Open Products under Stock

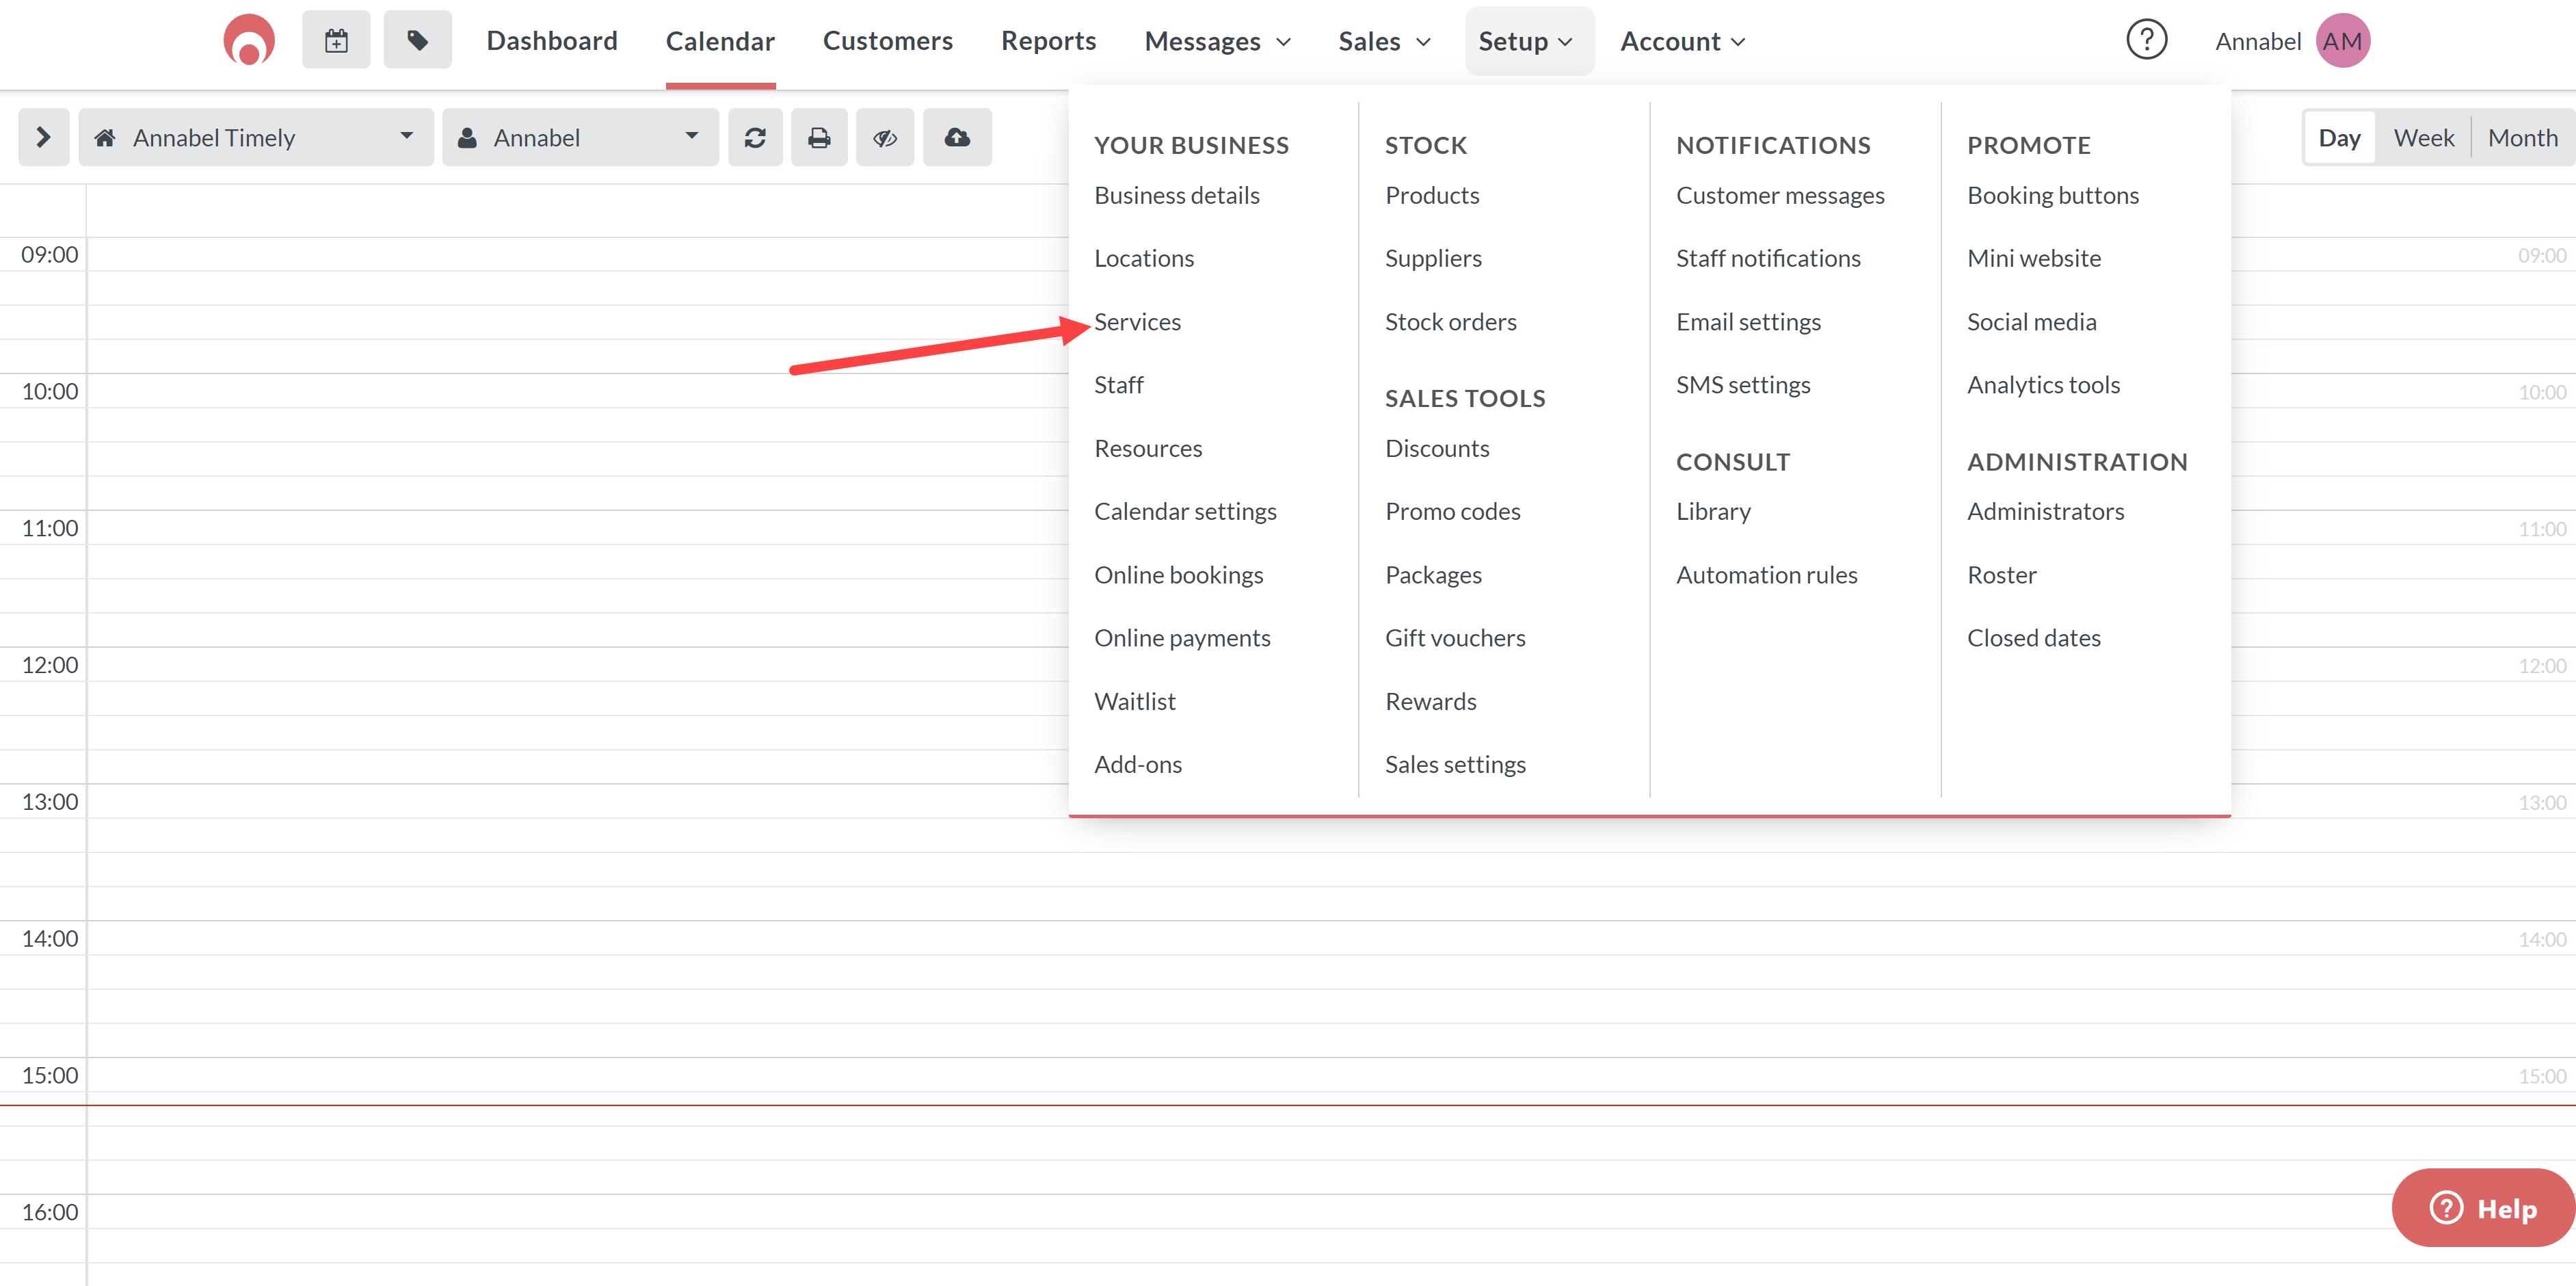click(x=1432, y=195)
